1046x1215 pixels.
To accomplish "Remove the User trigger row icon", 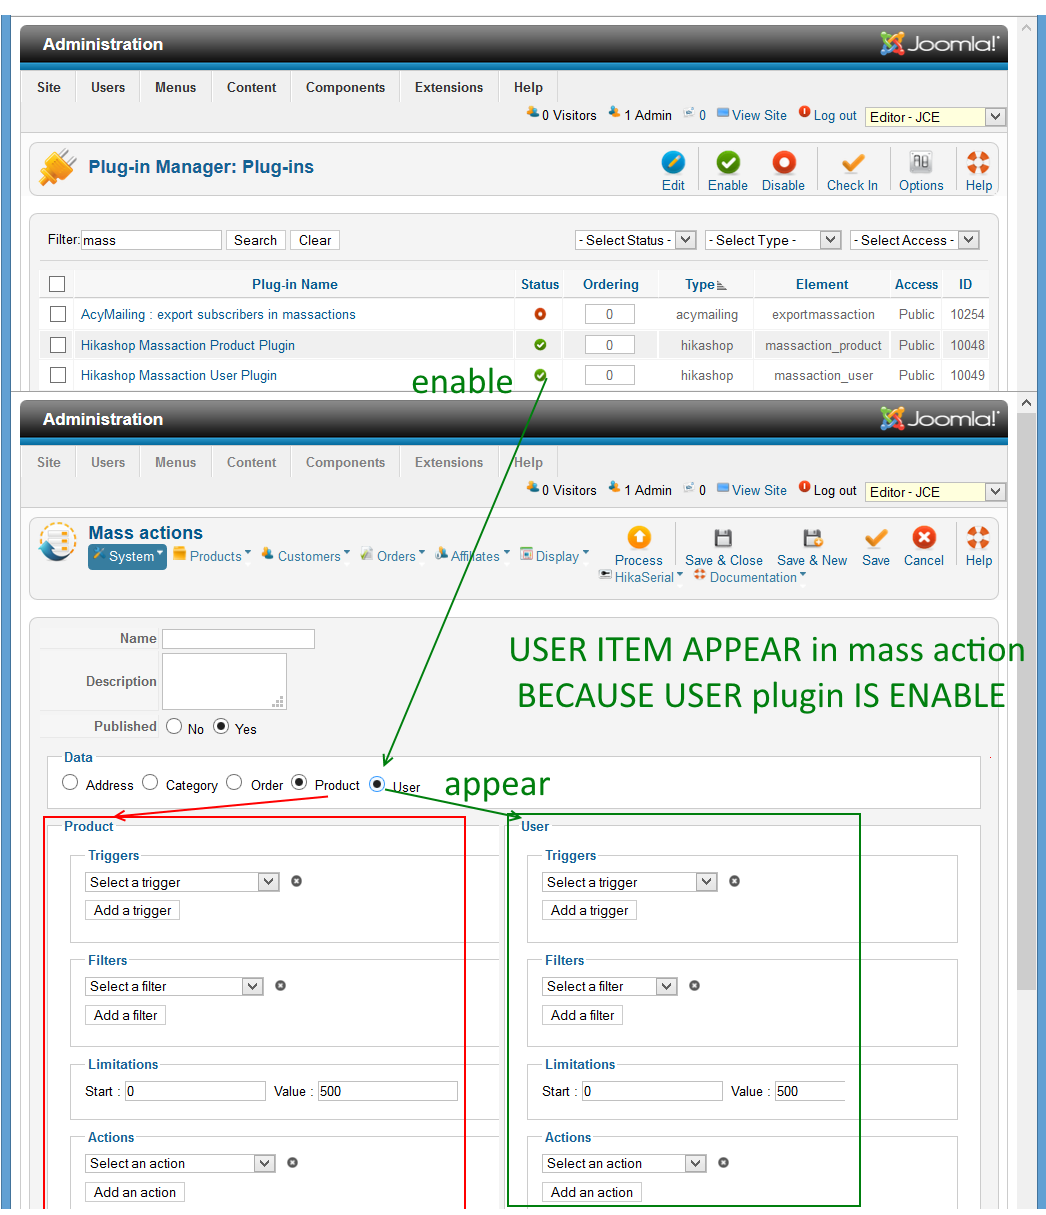I will coord(734,881).
